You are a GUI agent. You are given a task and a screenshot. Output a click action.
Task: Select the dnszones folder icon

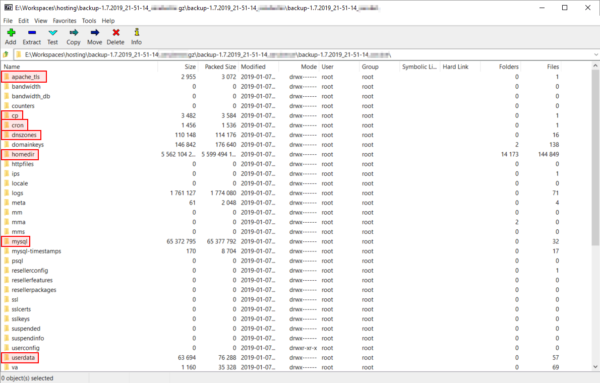point(7,135)
